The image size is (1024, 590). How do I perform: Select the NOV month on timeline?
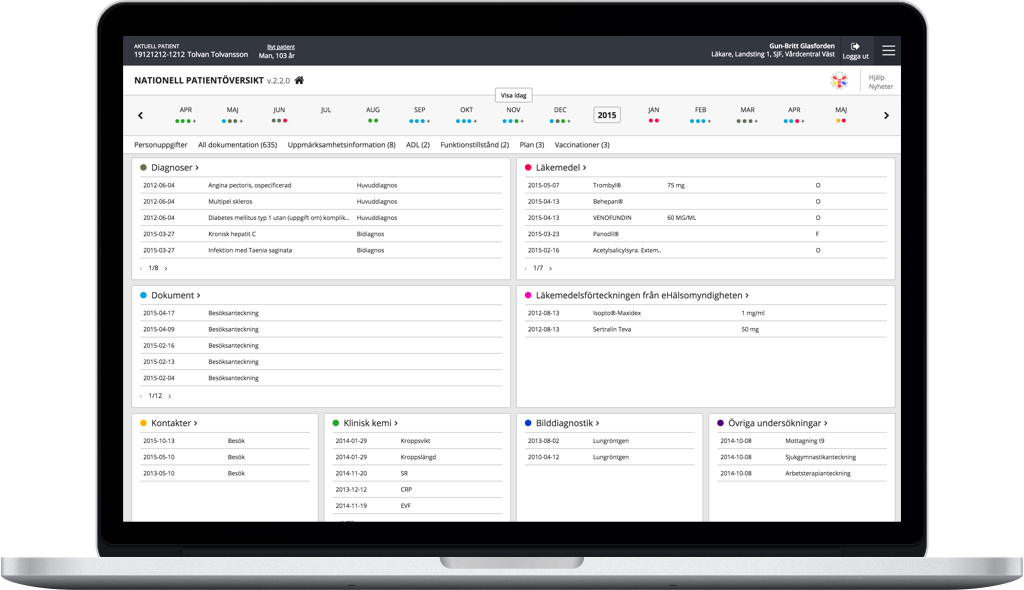point(513,110)
